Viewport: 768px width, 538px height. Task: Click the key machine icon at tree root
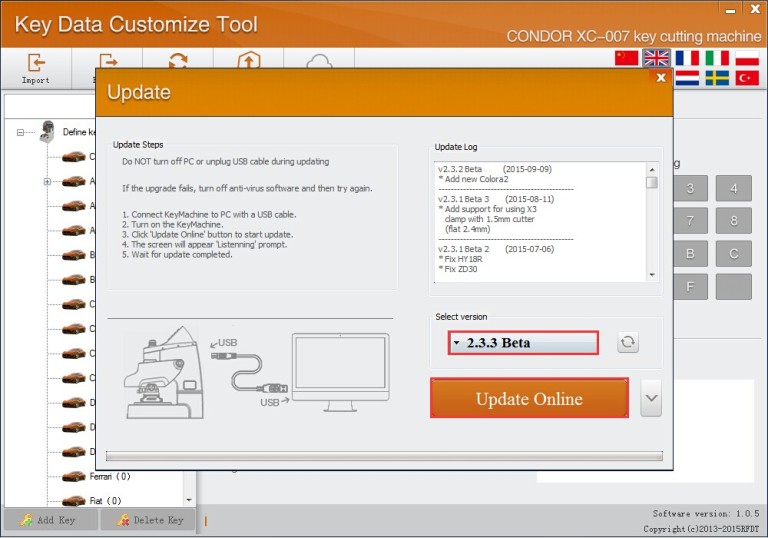[47, 131]
